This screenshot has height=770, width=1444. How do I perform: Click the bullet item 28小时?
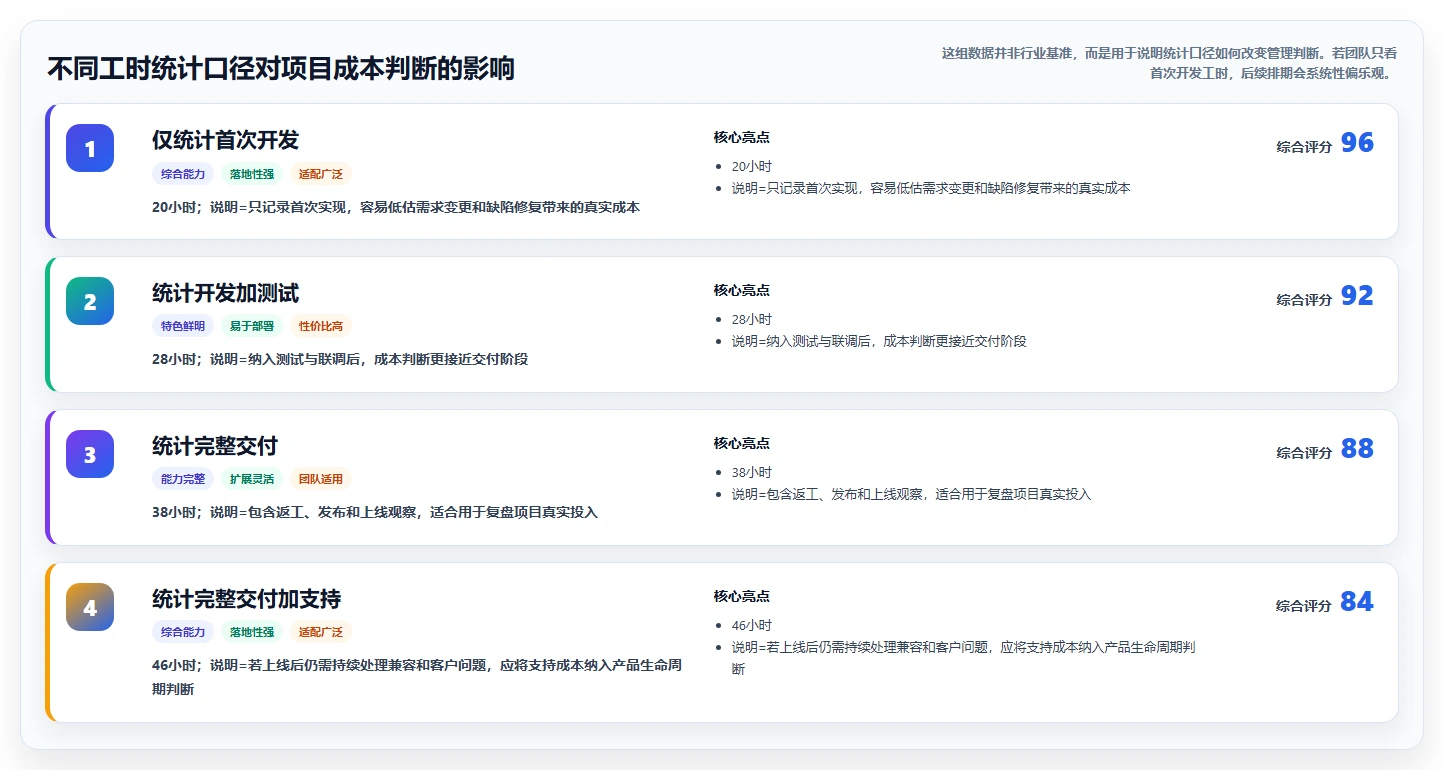(x=752, y=320)
